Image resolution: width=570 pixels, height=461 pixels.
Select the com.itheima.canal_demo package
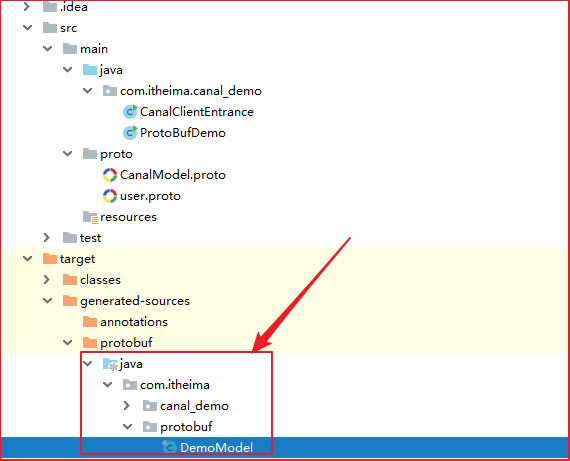191,91
